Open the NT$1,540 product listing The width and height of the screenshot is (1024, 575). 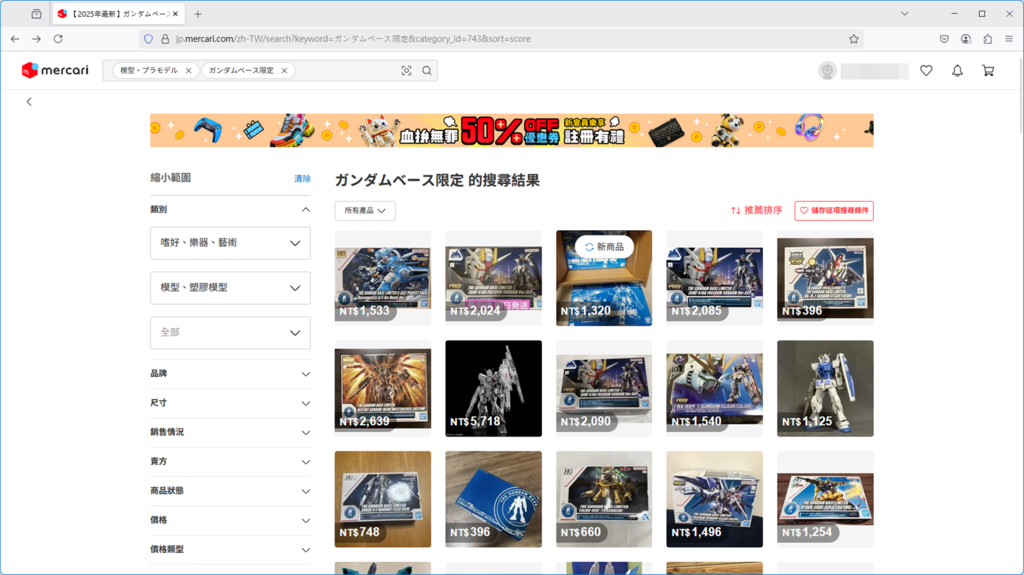714,388
